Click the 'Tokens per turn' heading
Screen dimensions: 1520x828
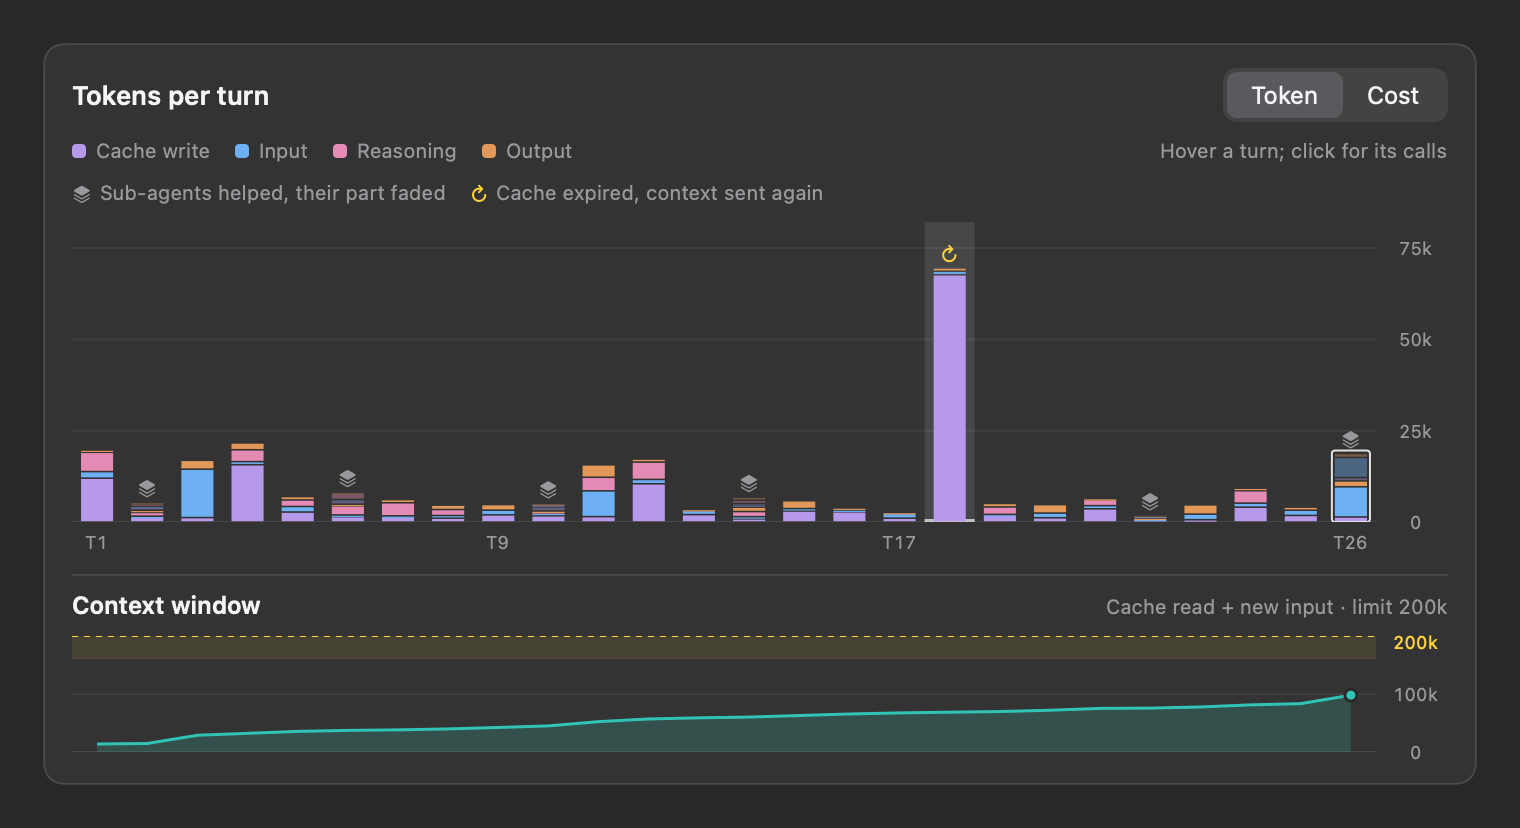171,96
